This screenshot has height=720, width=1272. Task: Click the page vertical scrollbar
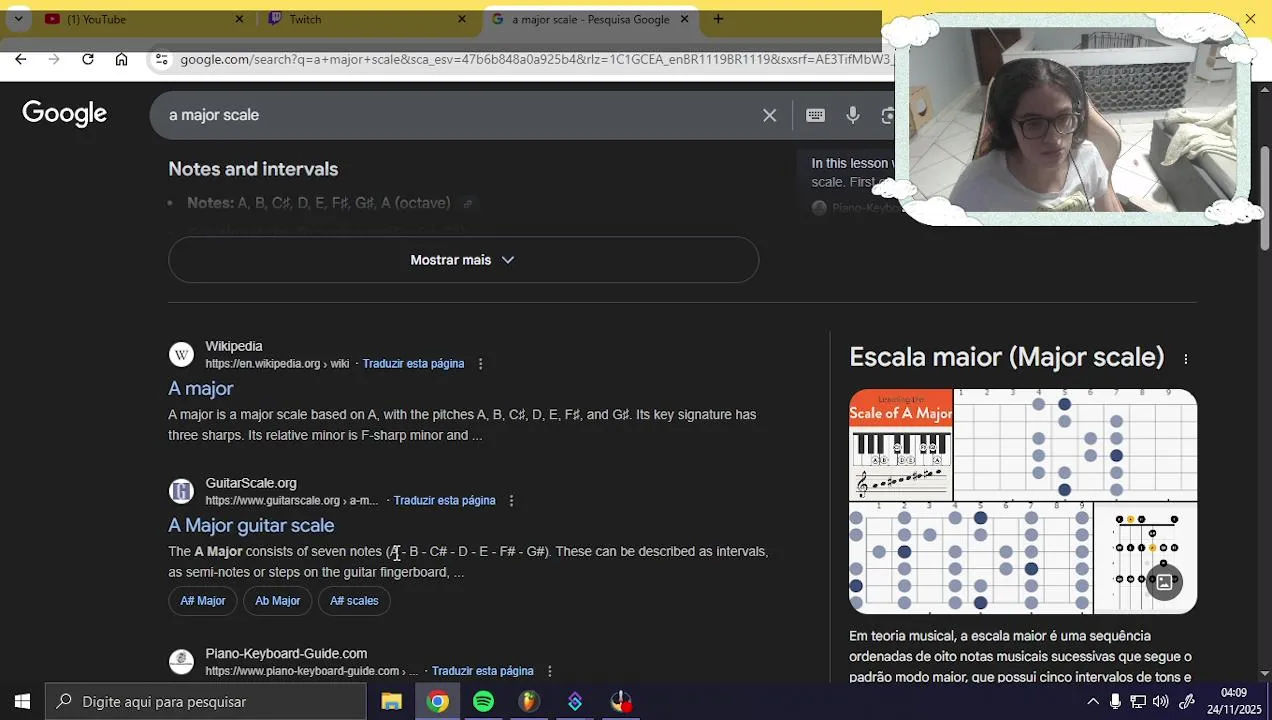click(1264, 198)
